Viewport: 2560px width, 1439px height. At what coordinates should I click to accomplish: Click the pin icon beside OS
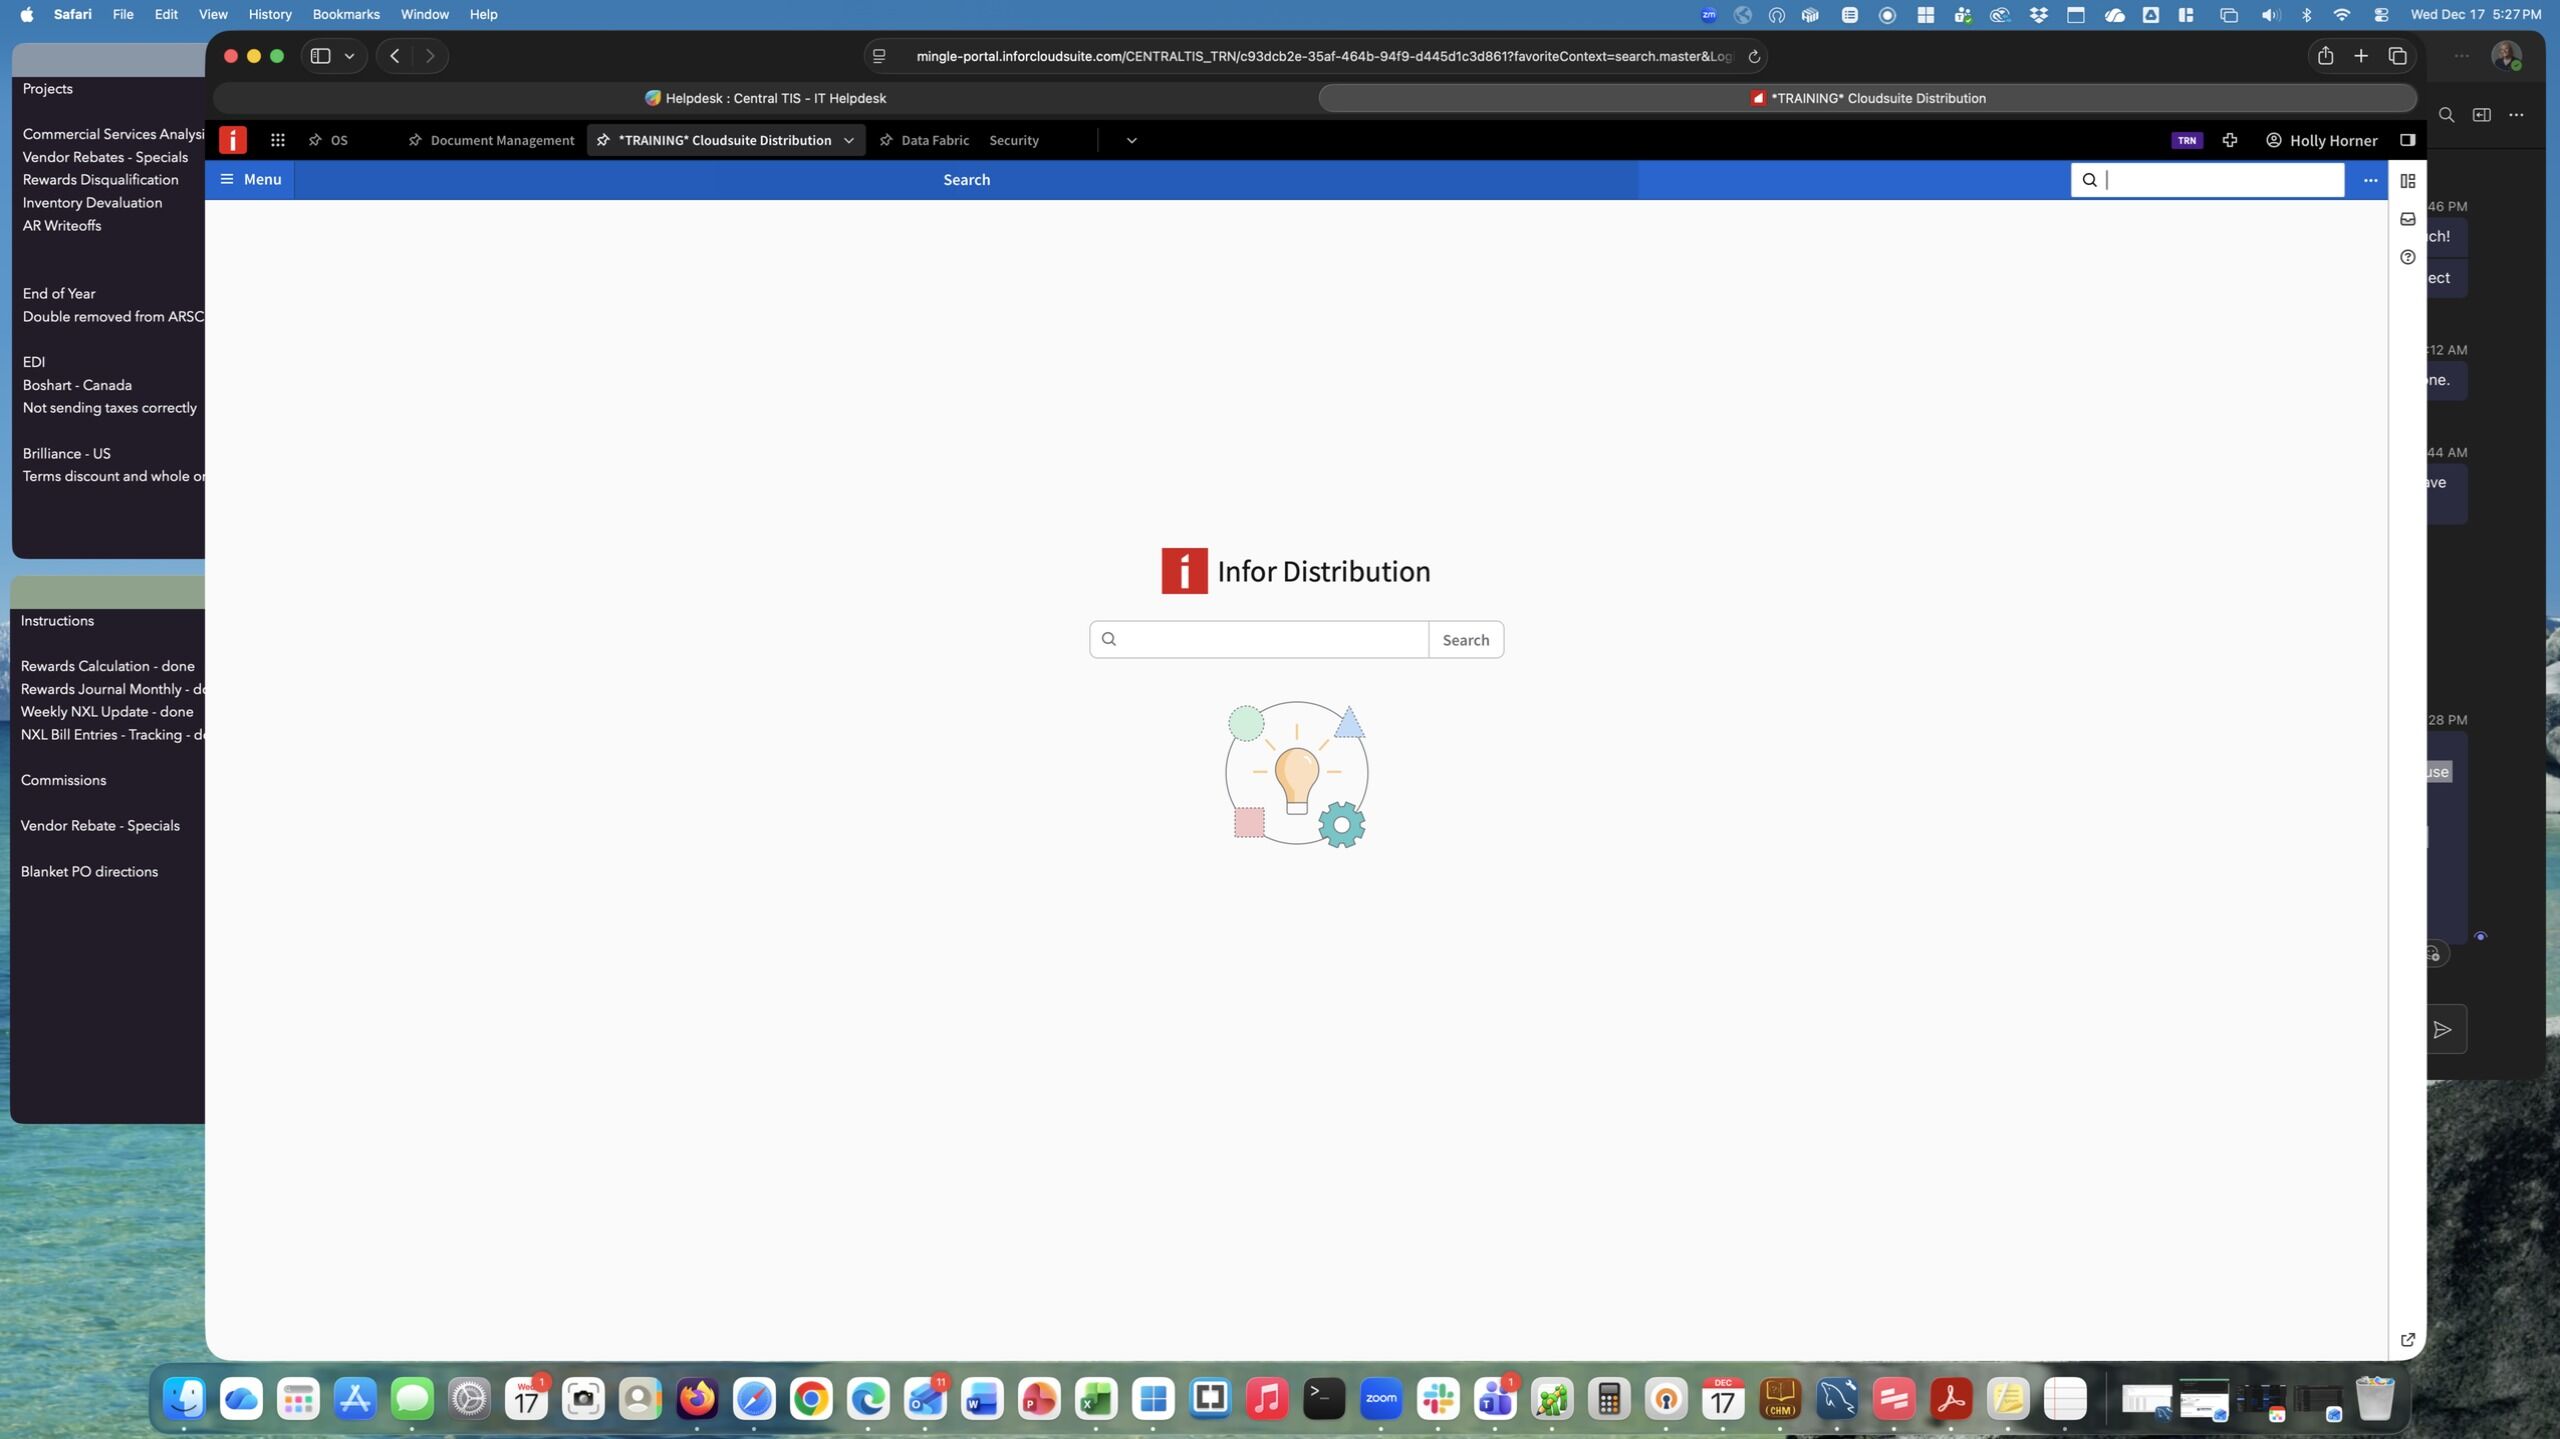[x=315, y=140]
